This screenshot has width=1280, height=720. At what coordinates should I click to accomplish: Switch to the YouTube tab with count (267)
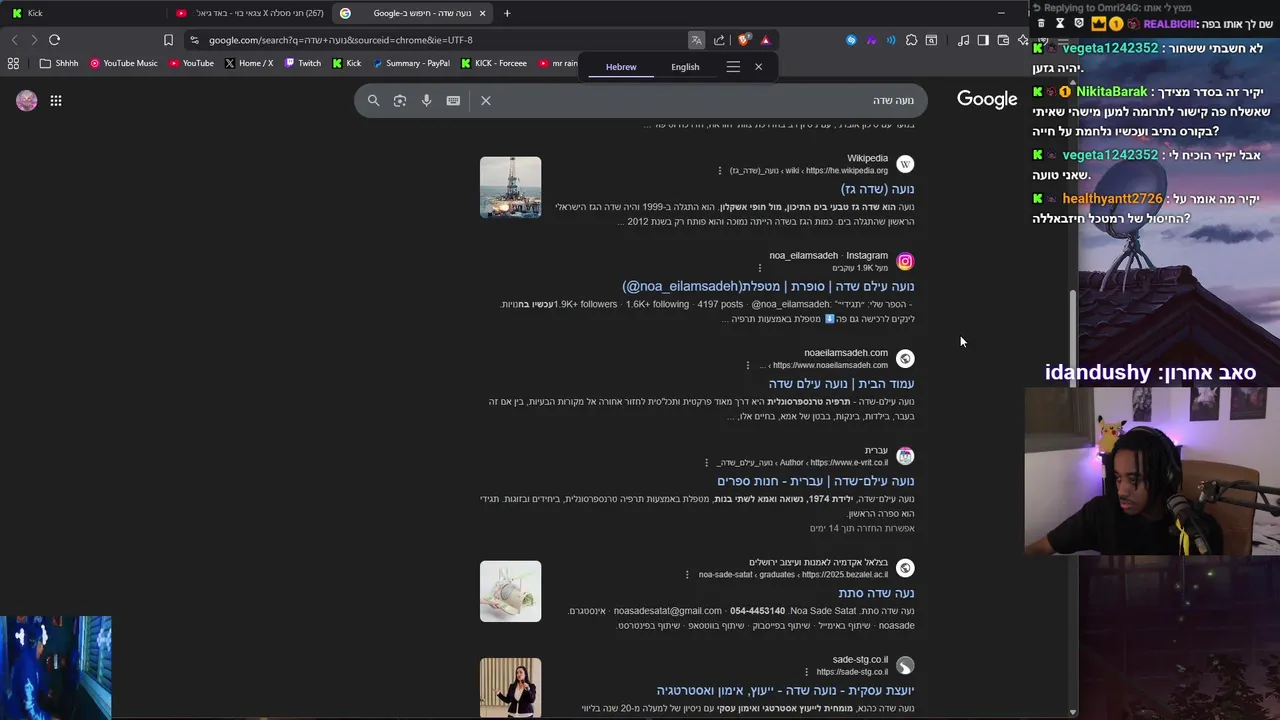click(x=248, y=13)
